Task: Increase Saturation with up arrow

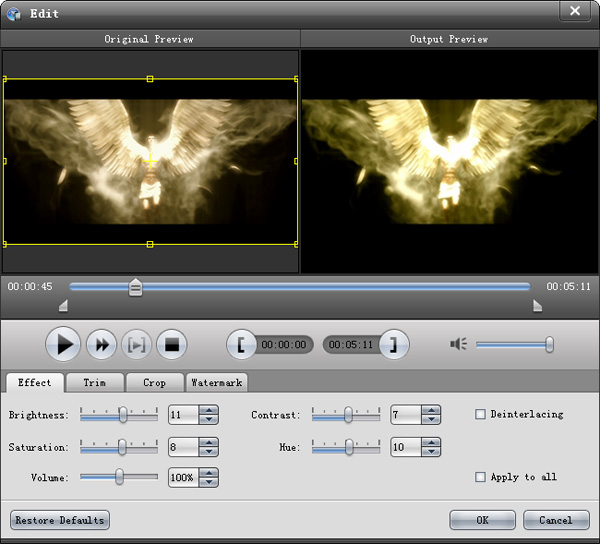Action: 209,443
